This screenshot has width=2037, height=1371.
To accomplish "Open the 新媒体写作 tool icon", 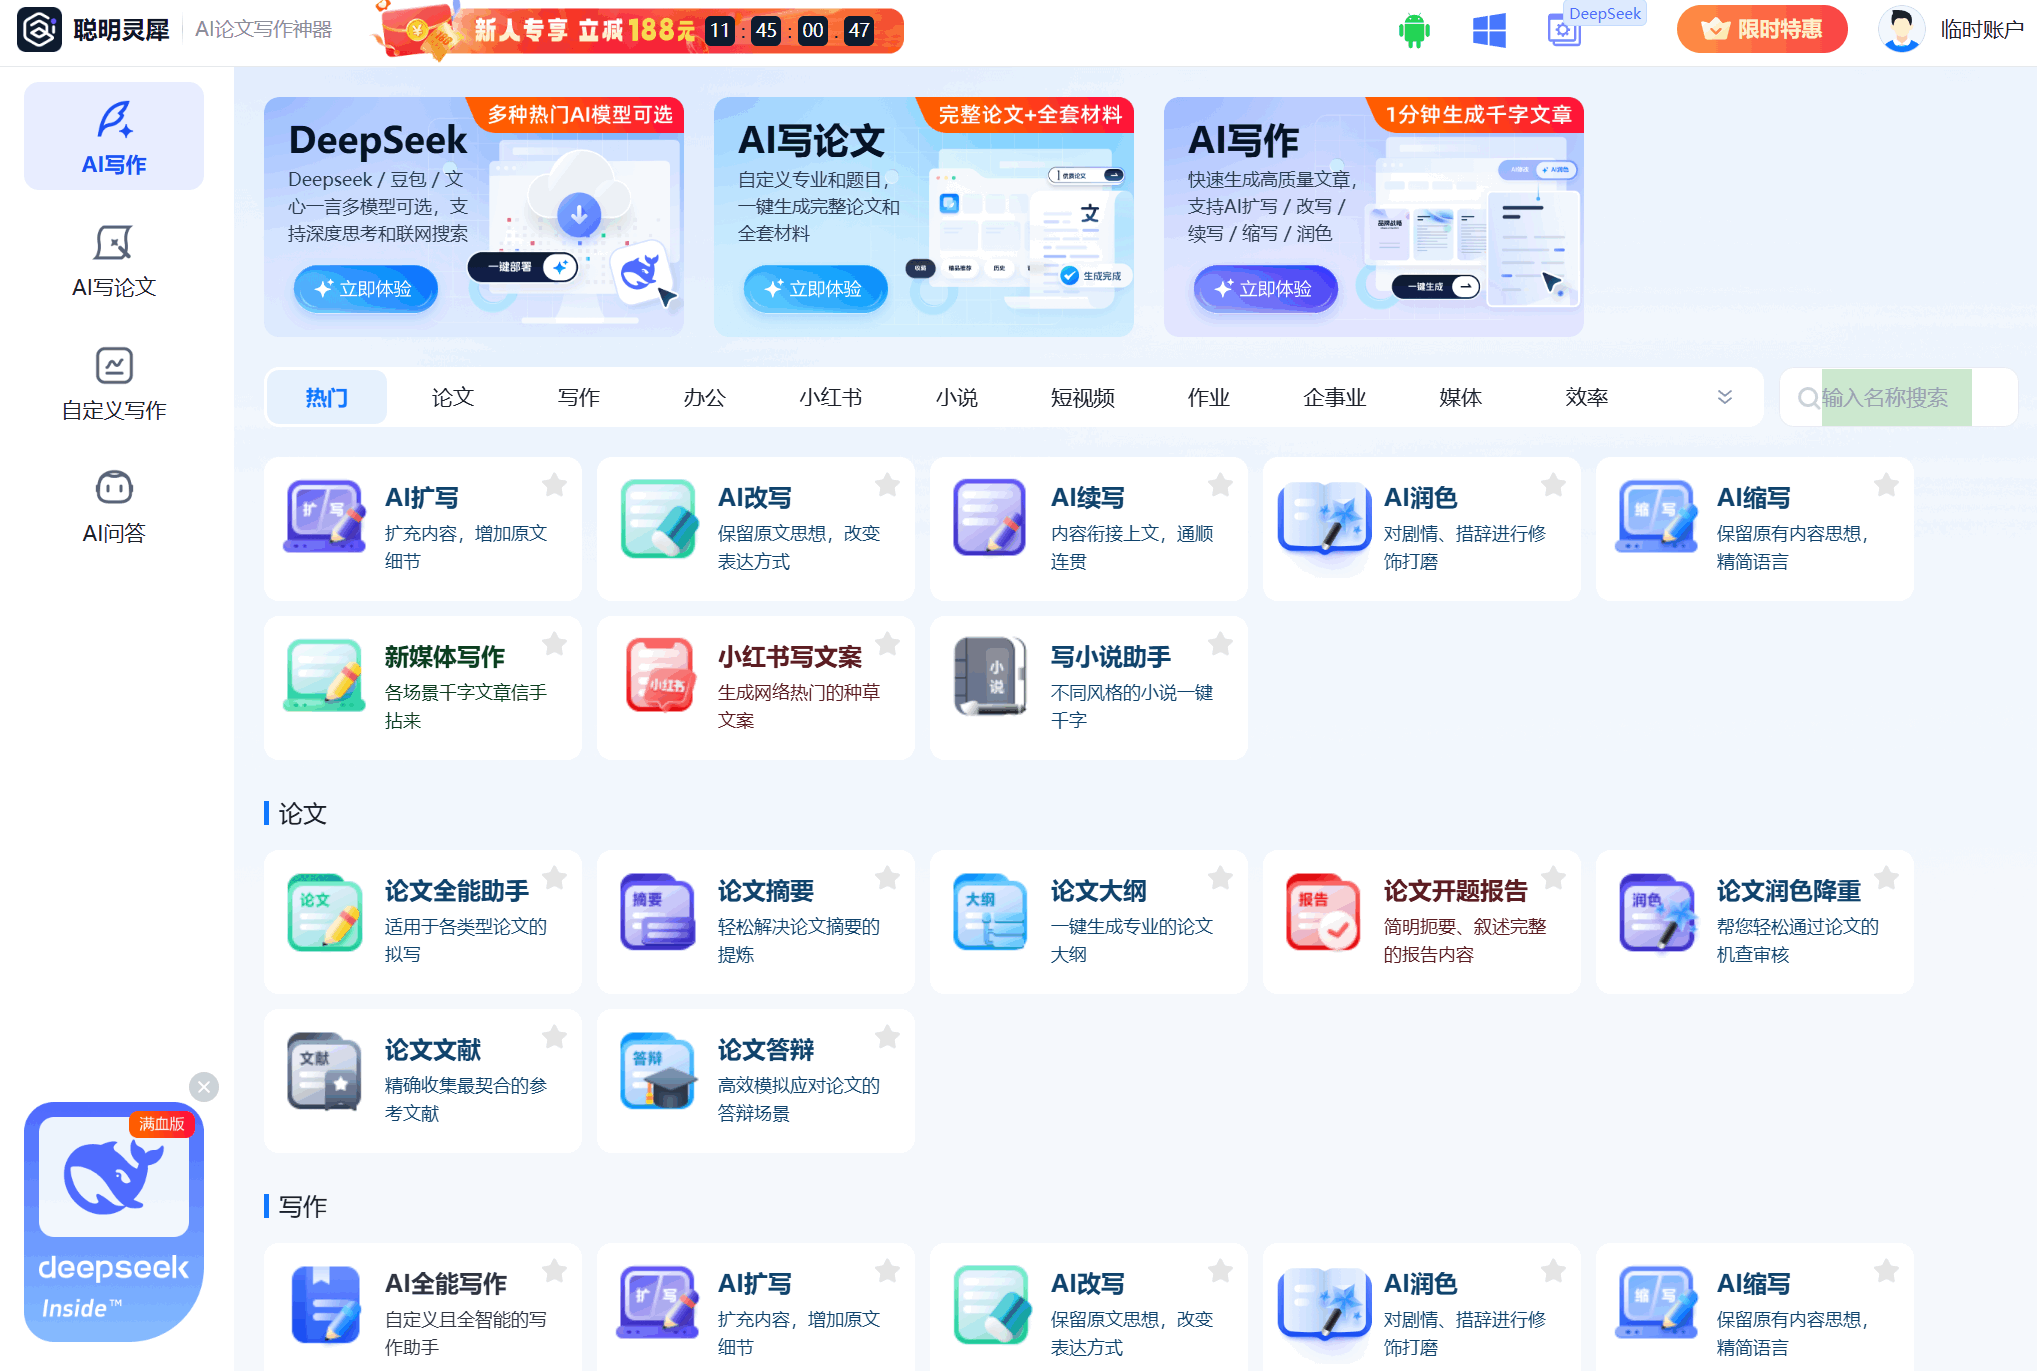I will click(324, 676).
